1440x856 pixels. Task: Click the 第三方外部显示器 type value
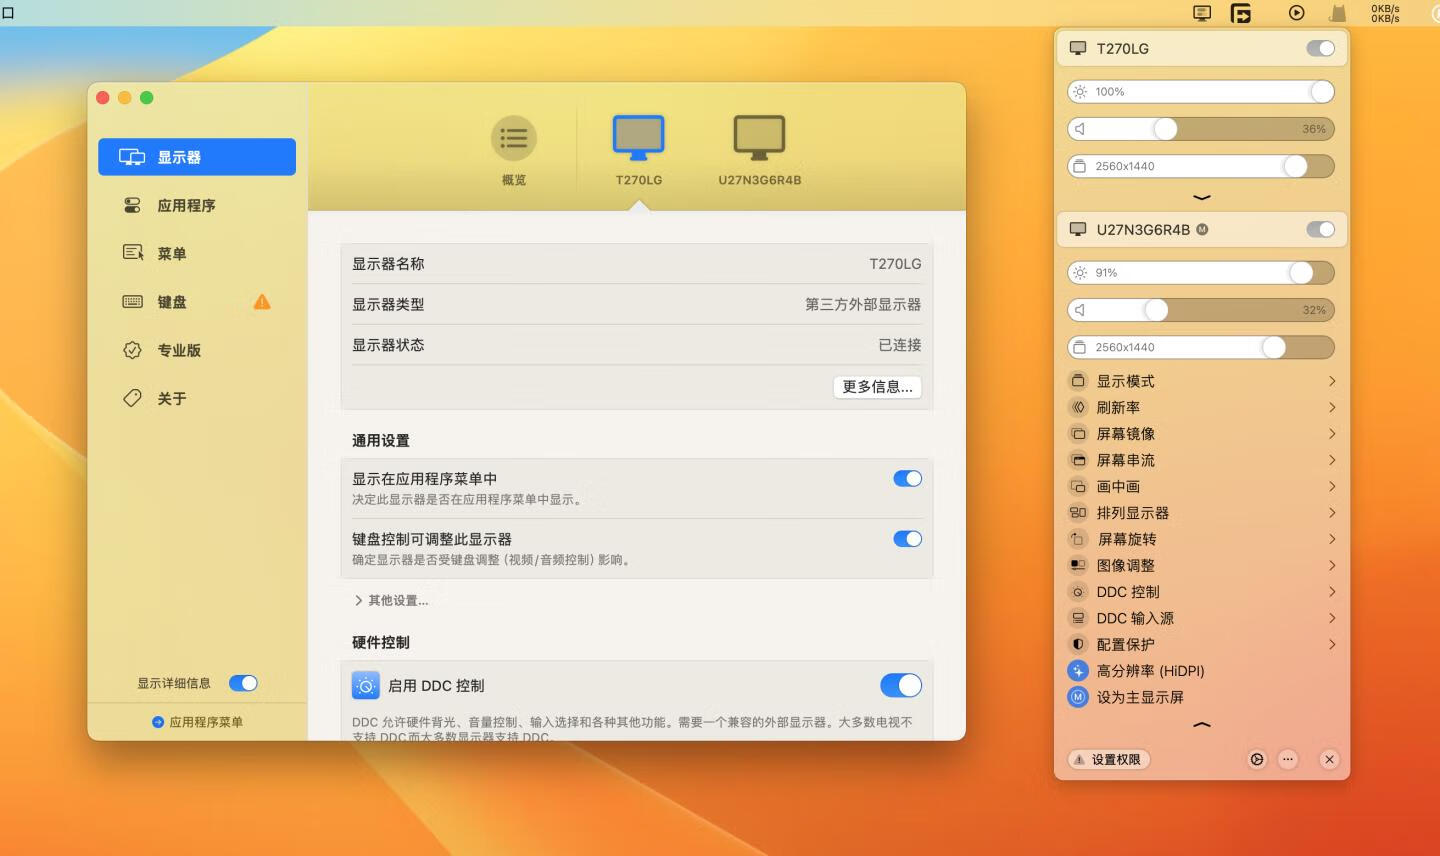[x=863, y=304]
